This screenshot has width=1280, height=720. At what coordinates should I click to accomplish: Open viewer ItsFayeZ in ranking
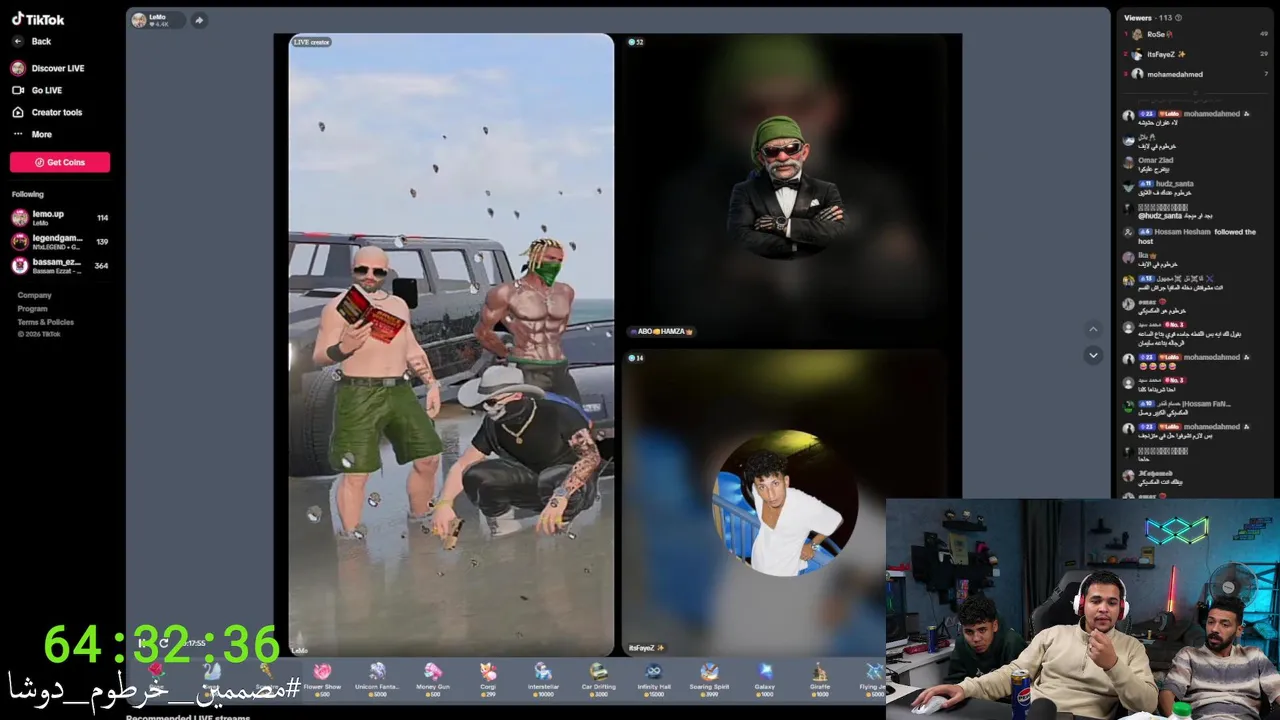[1196, 54]
